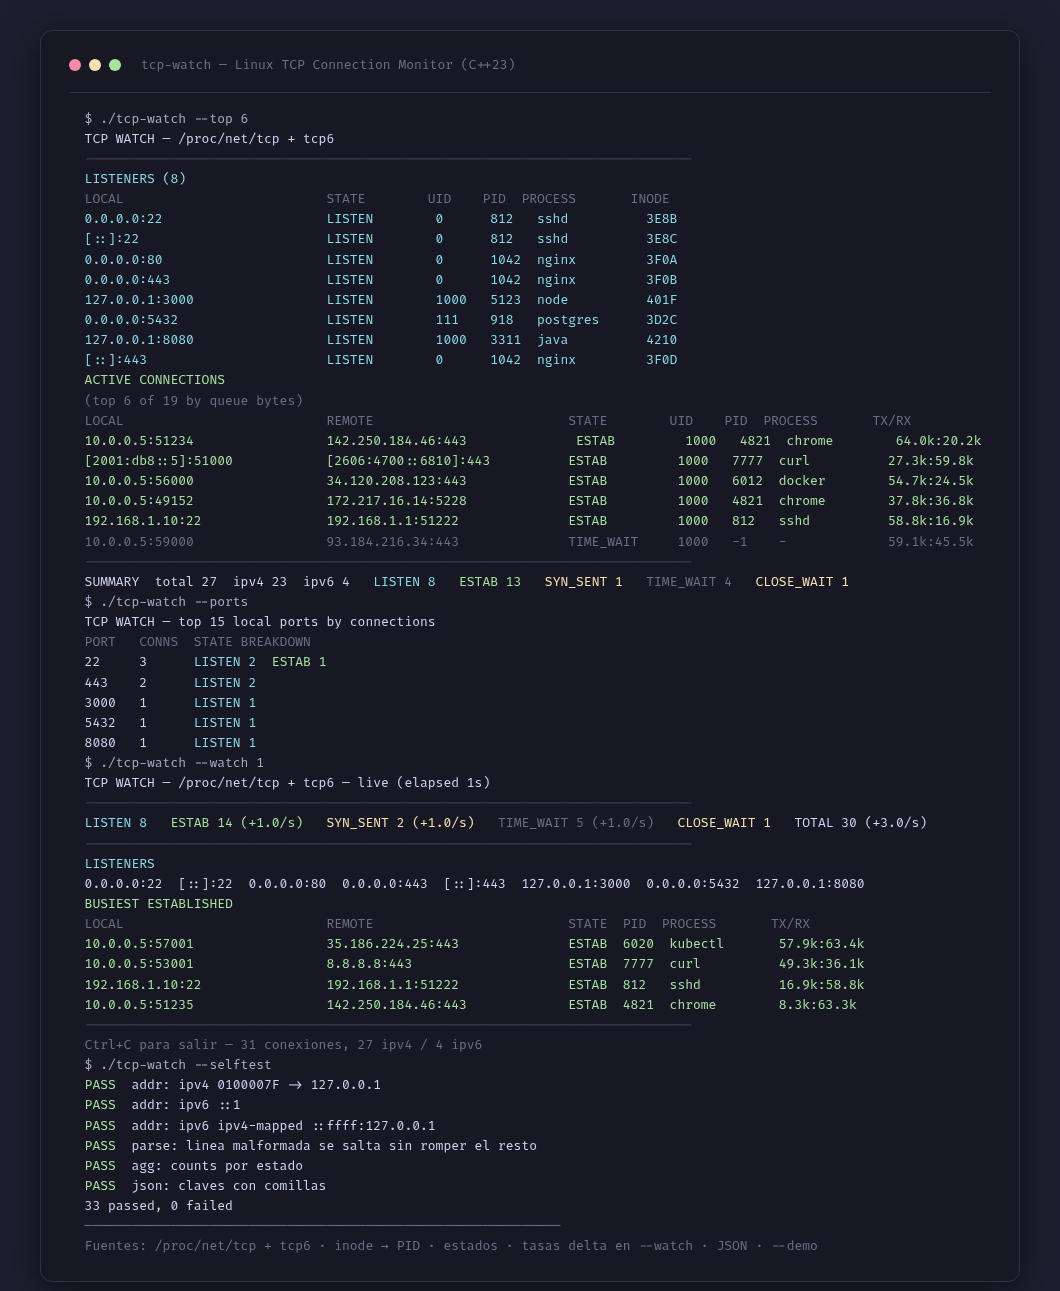Select local address '10.0.0.5:51234'
1060x1291 pixels.
pos(139,441)
